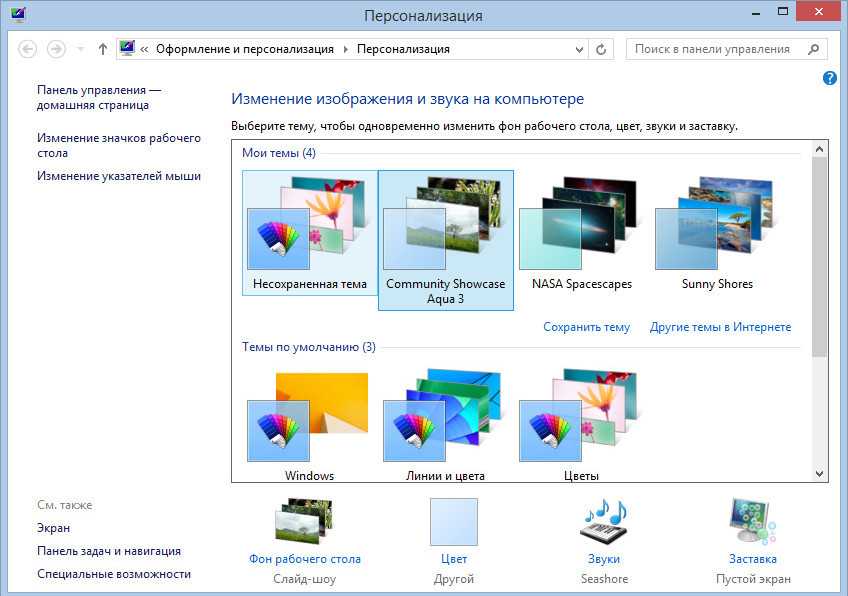Click the blue help question mark icon
The width and height of the screenshot is (848, 596).
coord(830,78)
